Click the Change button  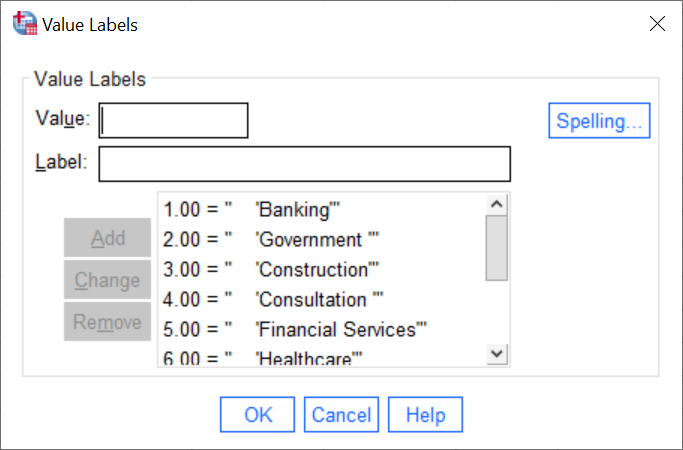(108, 280)
